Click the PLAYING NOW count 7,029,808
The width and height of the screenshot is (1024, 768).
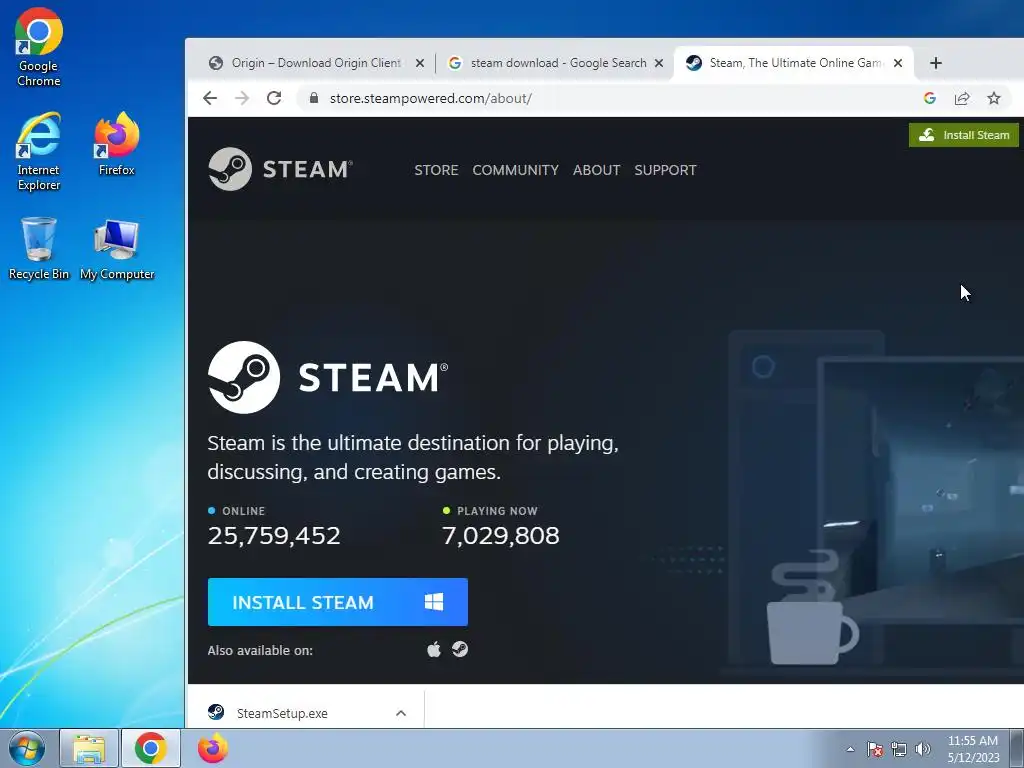pyautogui.click(x=501, y=536)
